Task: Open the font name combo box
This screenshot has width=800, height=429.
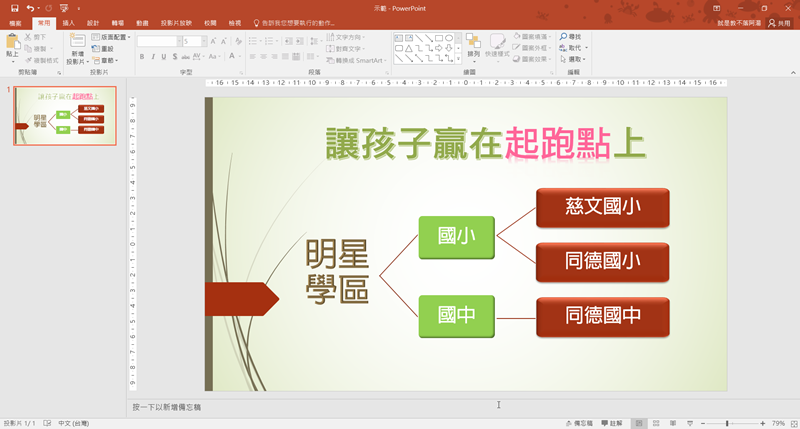Action: coord(160,41)
